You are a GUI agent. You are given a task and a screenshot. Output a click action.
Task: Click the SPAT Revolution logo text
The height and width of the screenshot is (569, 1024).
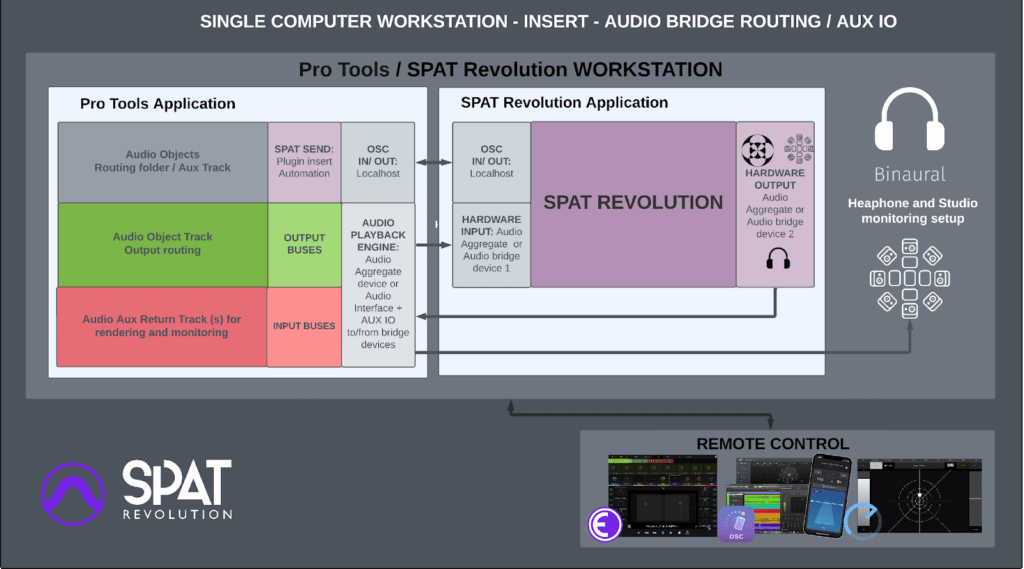pyautogui.click(x=177, y=489)
